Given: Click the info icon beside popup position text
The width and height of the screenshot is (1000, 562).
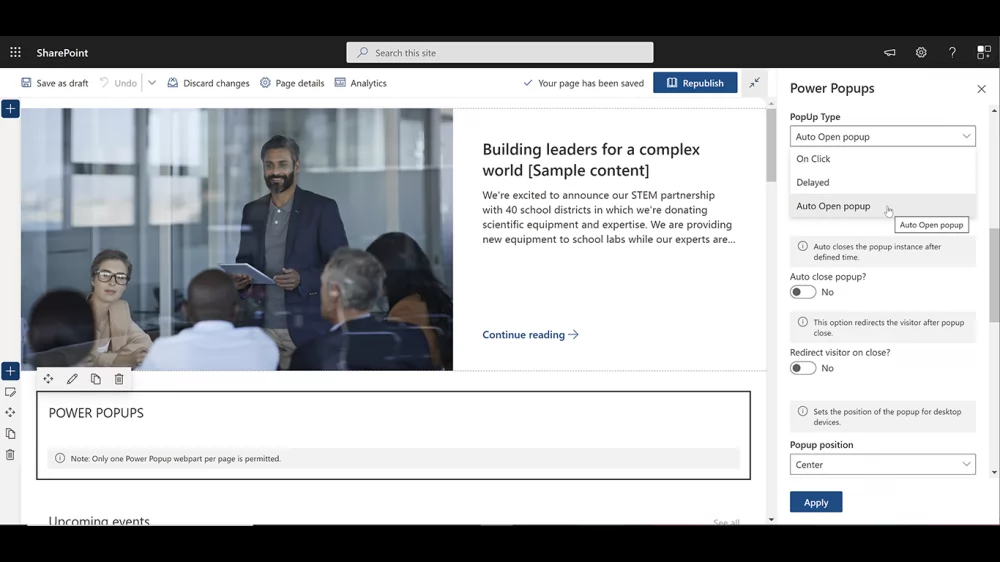Looking at the screenshot, I should [803, 411].
